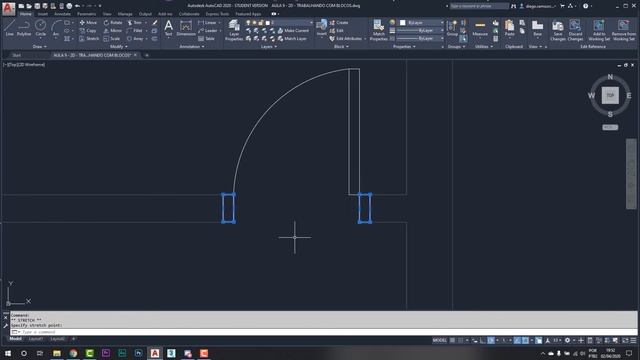640x360 pixels.
Task: Select the Leader annotation tool
Action: pyautogui.click(x=208, y=31)
